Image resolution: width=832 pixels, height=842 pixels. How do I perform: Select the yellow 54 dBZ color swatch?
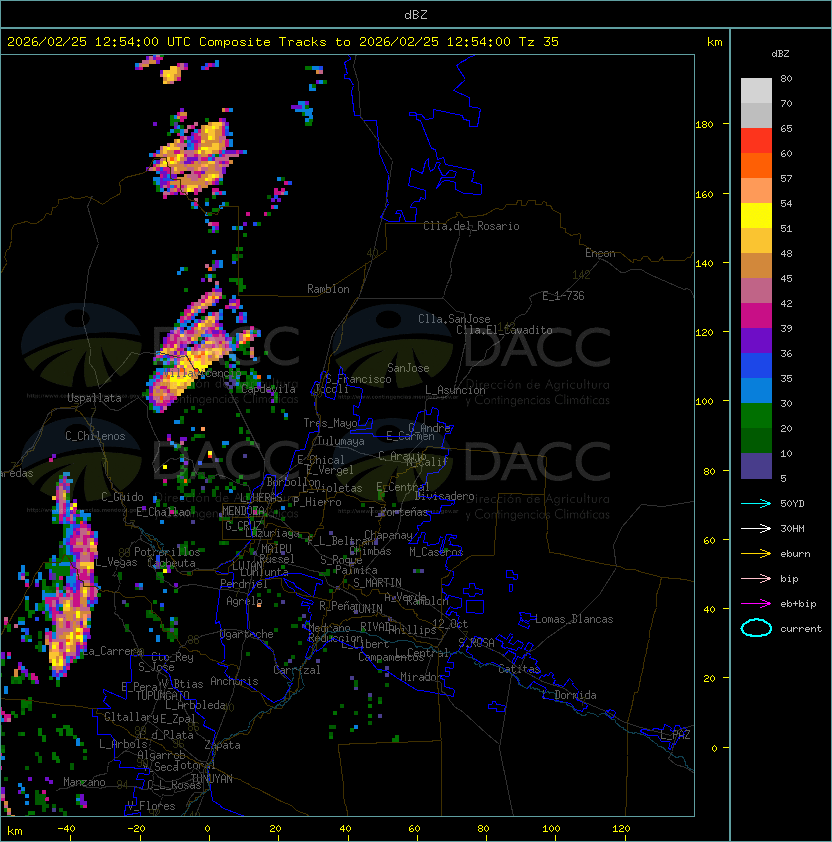click(756, 216)
